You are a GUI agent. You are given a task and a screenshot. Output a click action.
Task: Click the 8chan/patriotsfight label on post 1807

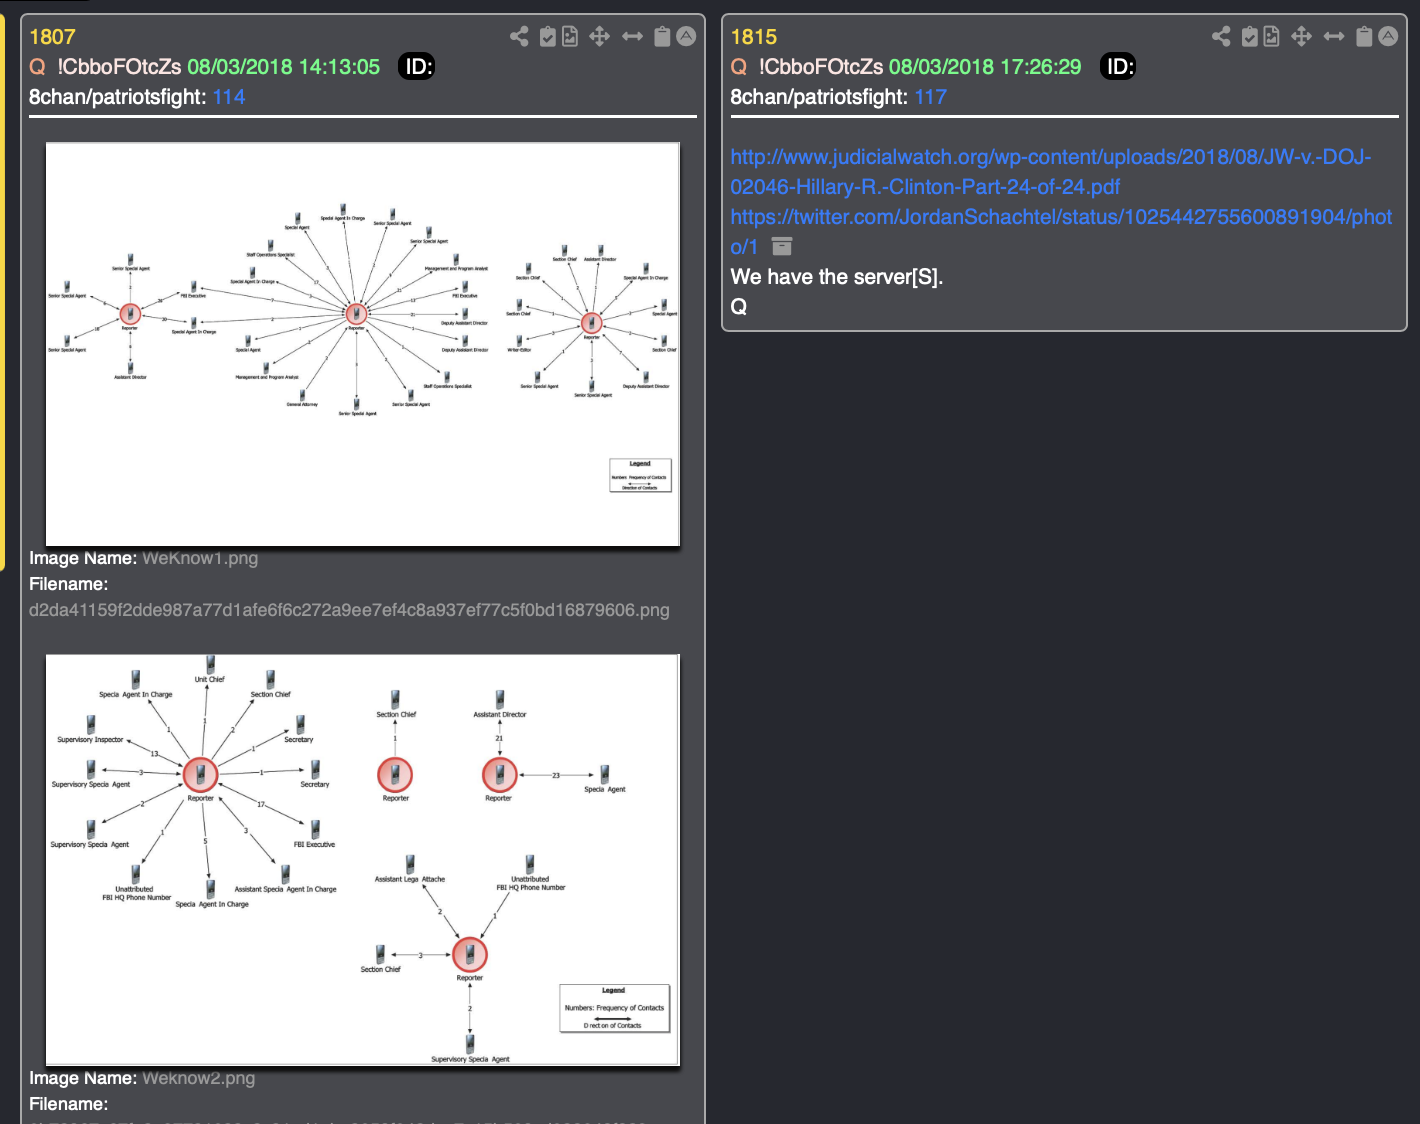pos(118,97)
